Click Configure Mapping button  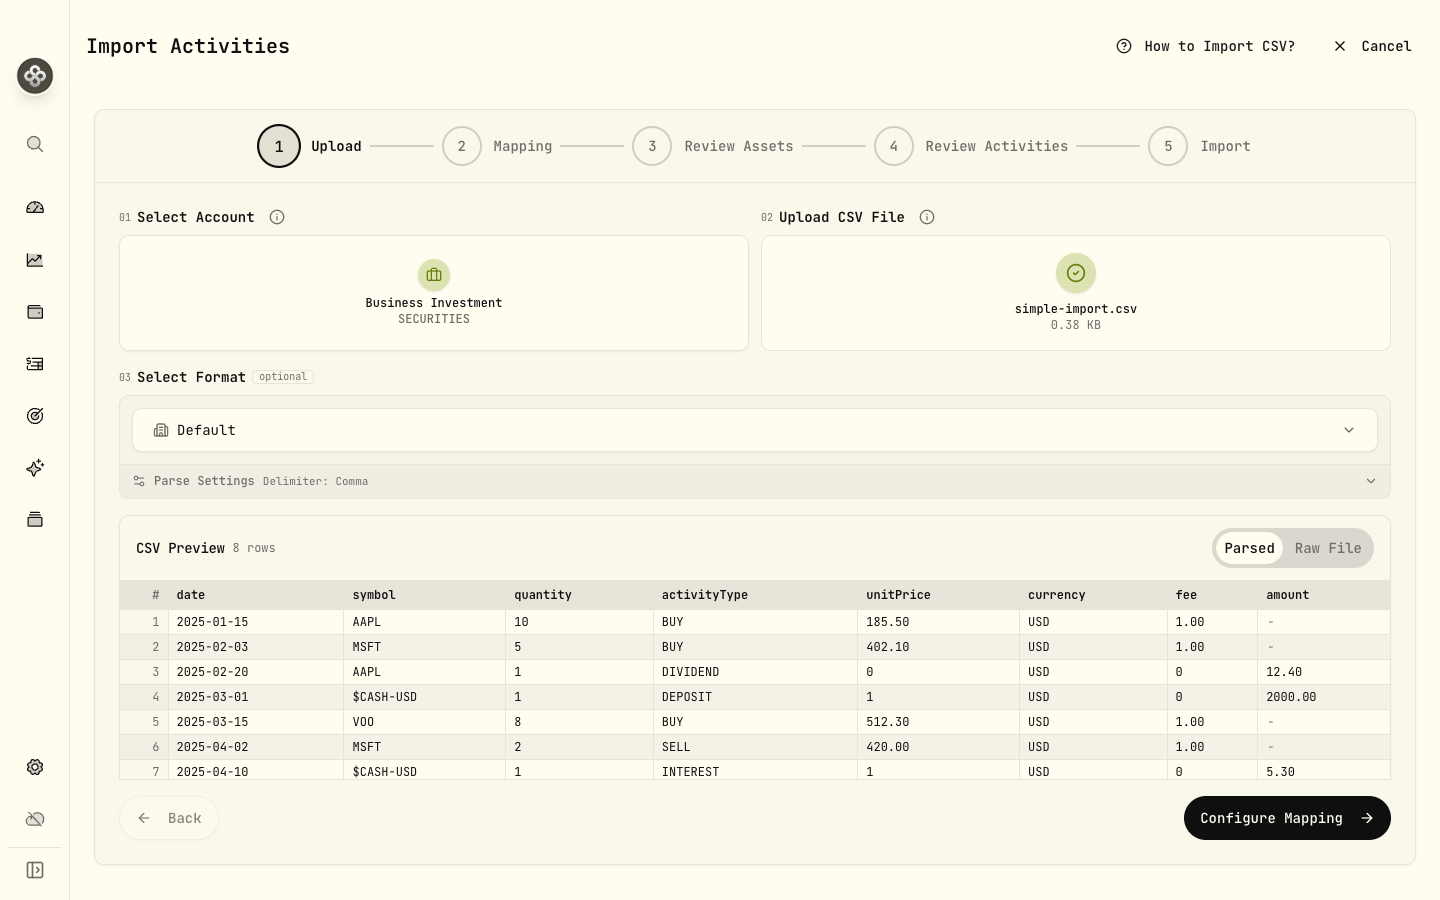(1287, 818)
